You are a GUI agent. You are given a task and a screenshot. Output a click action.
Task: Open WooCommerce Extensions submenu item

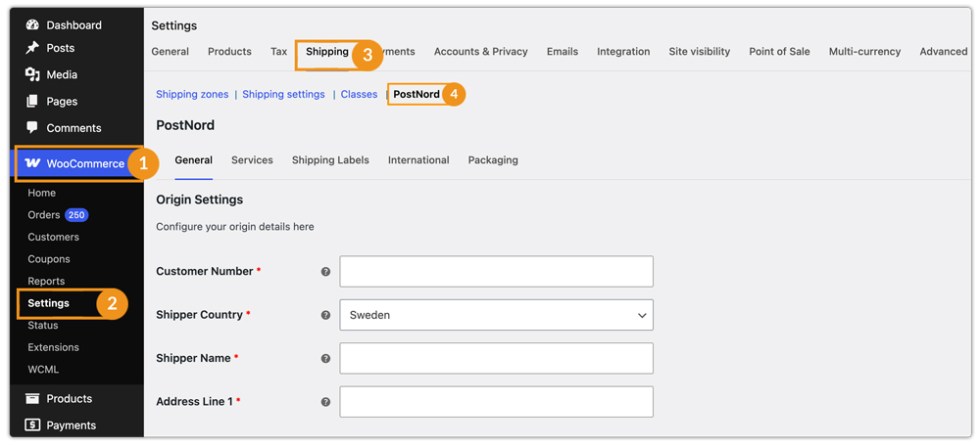[x=53, y=347]
